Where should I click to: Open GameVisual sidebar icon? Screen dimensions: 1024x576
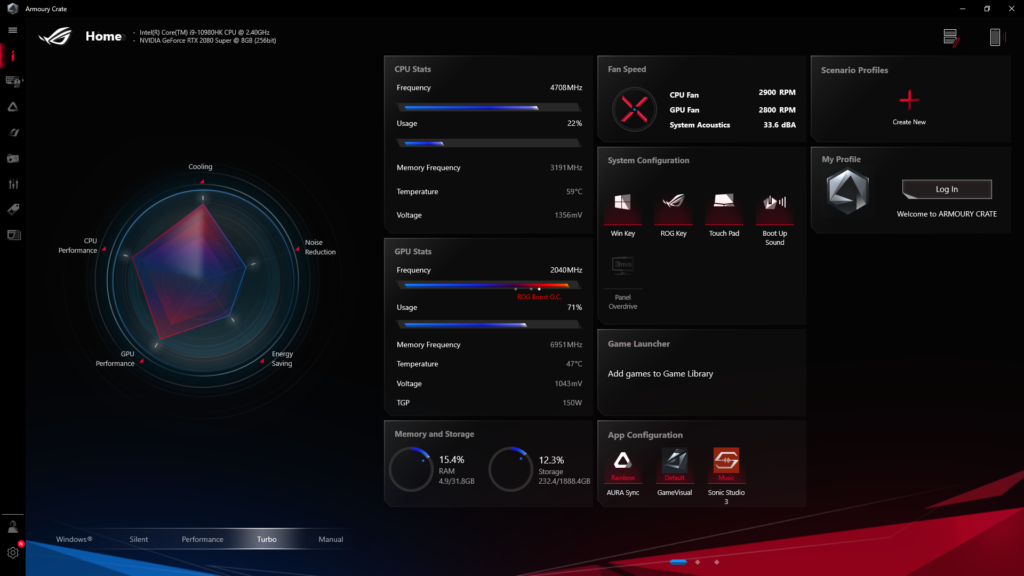(x=12, y=133)
